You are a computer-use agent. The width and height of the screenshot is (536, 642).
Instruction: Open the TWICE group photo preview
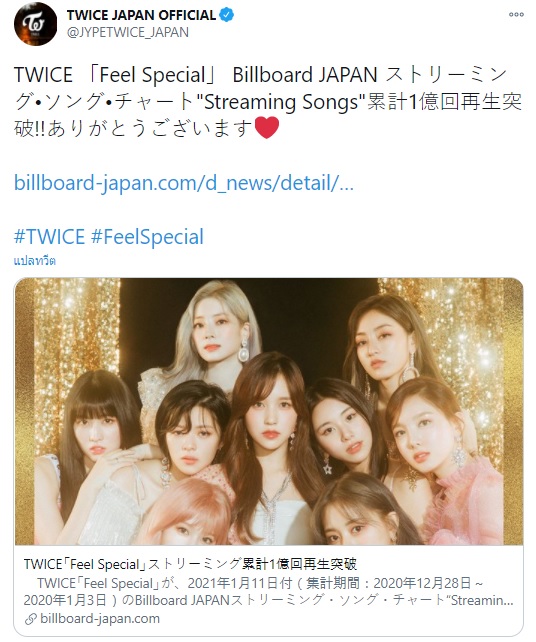coord(269,411)
